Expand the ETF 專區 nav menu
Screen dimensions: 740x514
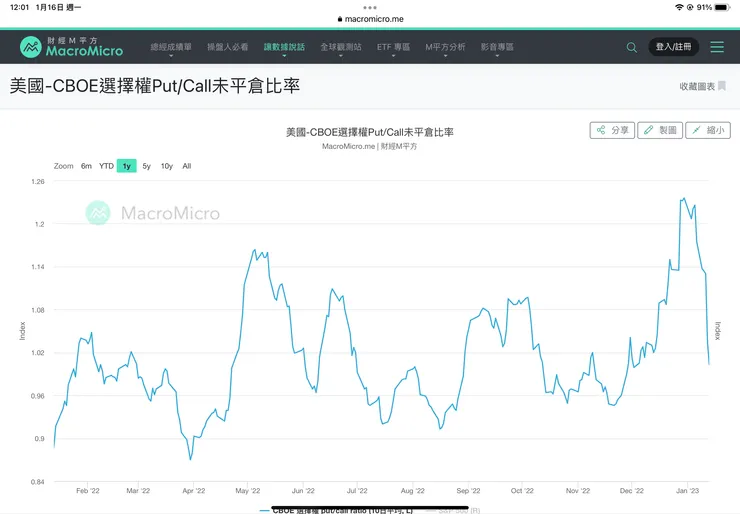coord(393,47)
